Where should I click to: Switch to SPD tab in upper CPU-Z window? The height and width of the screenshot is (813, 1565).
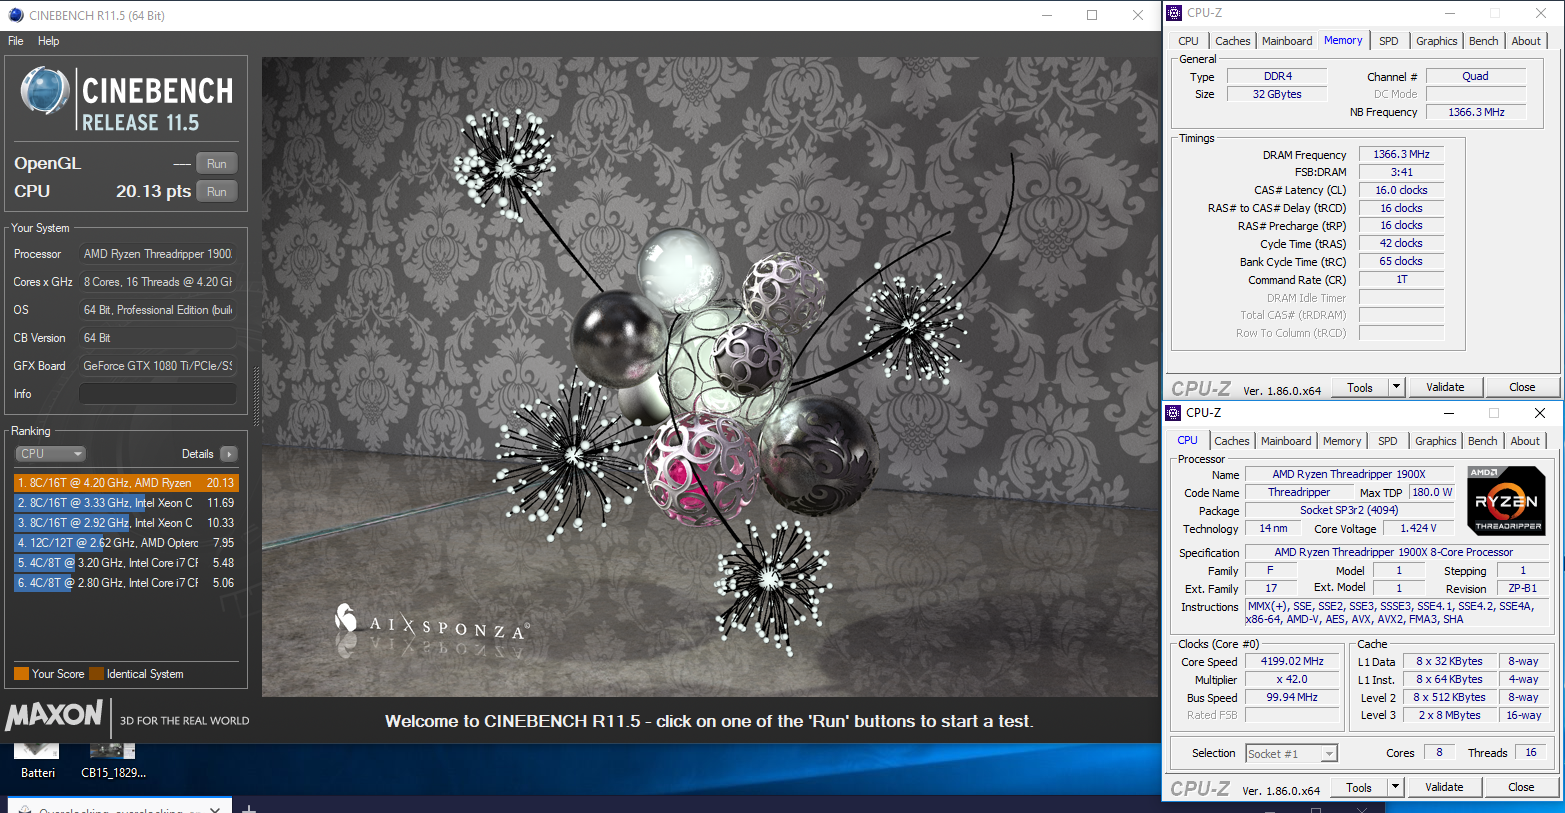[1389, 41]
